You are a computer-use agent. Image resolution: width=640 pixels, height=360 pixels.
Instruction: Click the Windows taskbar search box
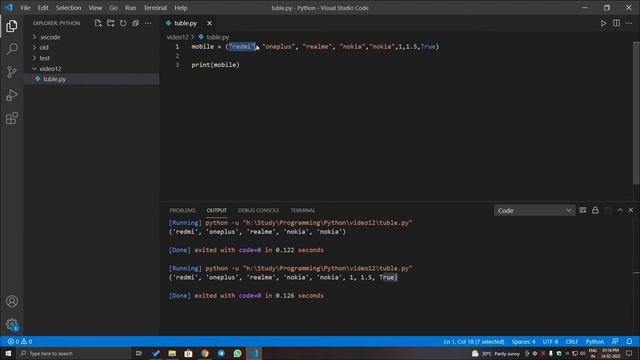tap(73, 353)
